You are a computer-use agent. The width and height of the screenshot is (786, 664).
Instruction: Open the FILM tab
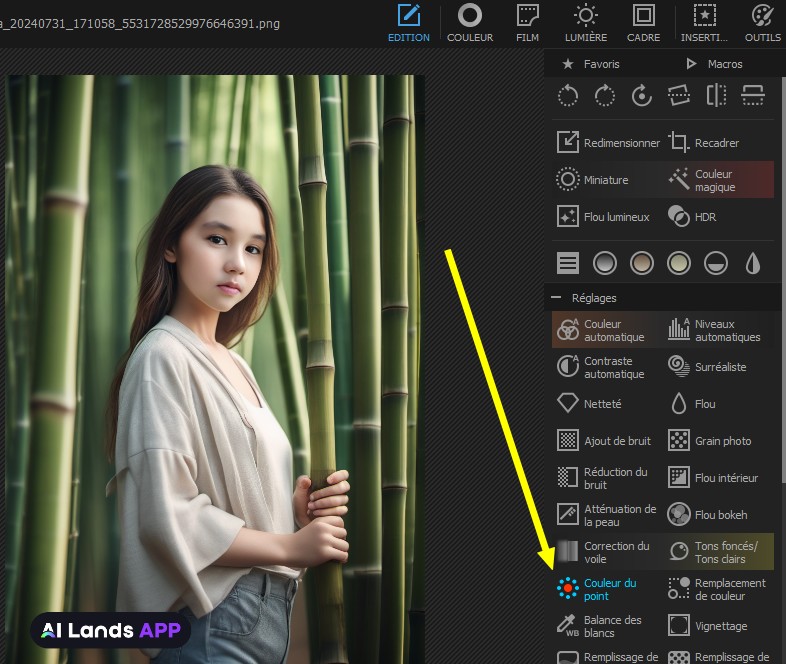coord(527,23)
